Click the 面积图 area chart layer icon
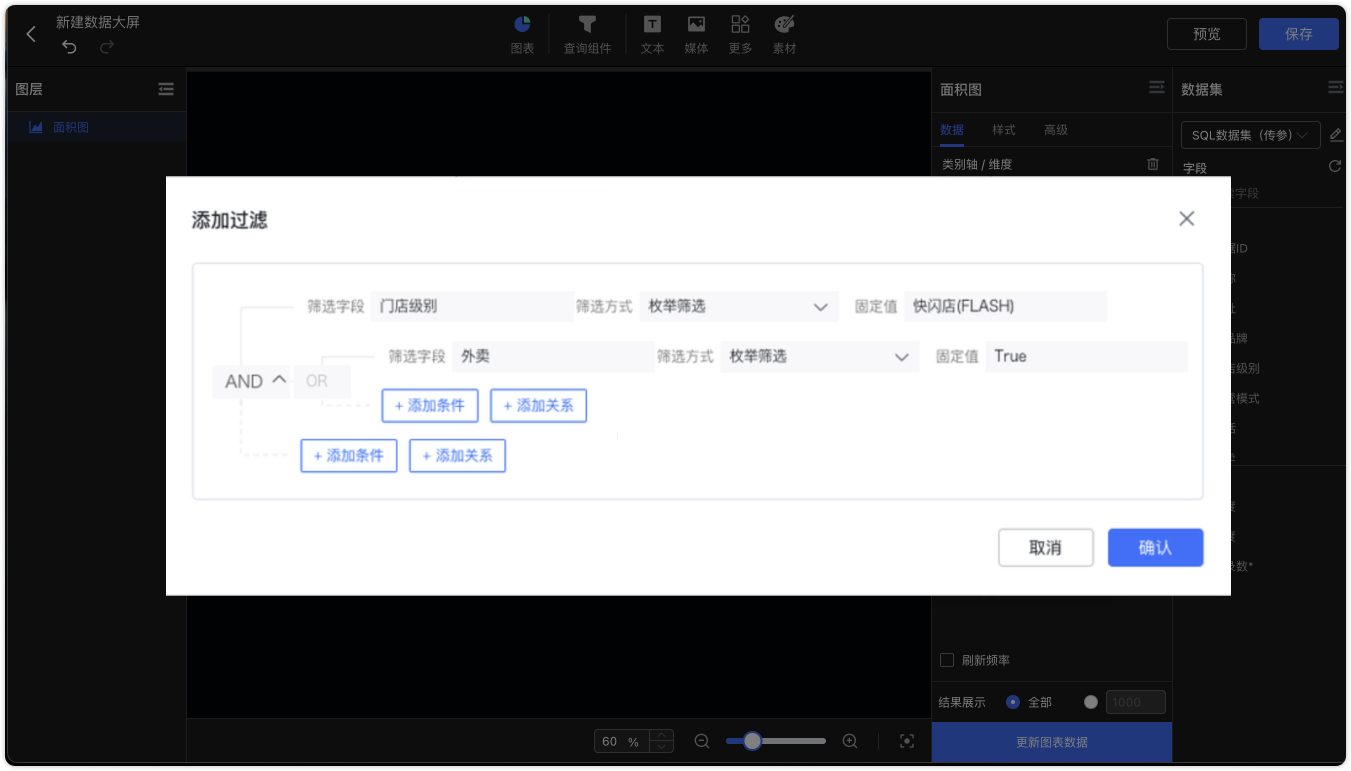Image resolution: width=1351 pixels, height=771 pixels. tap(36, 127)
